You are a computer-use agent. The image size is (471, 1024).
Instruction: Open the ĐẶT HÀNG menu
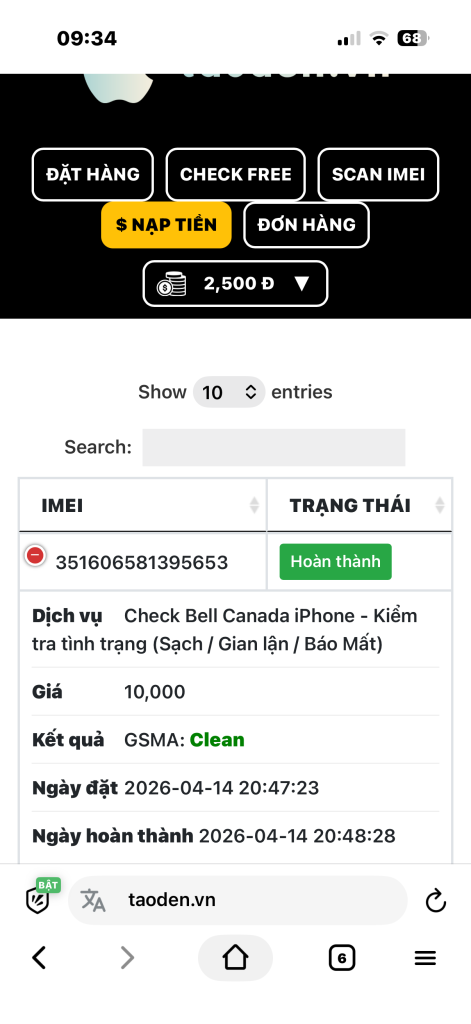[93, 174]
